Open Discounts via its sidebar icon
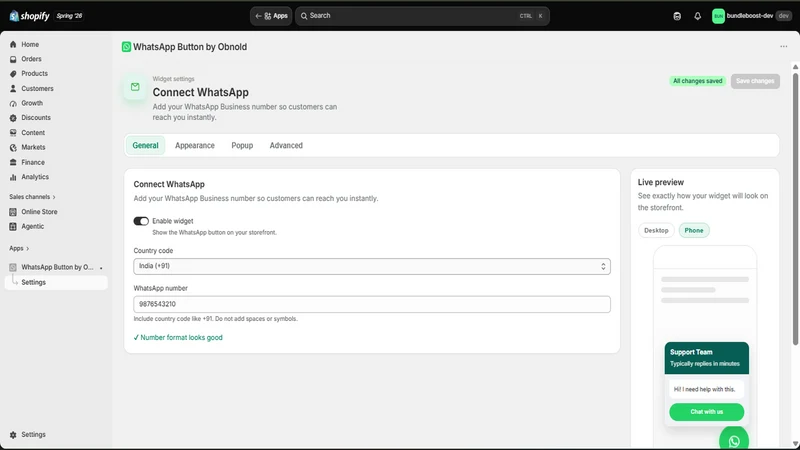This screenshot has width=800, height=450. [13, 118]
